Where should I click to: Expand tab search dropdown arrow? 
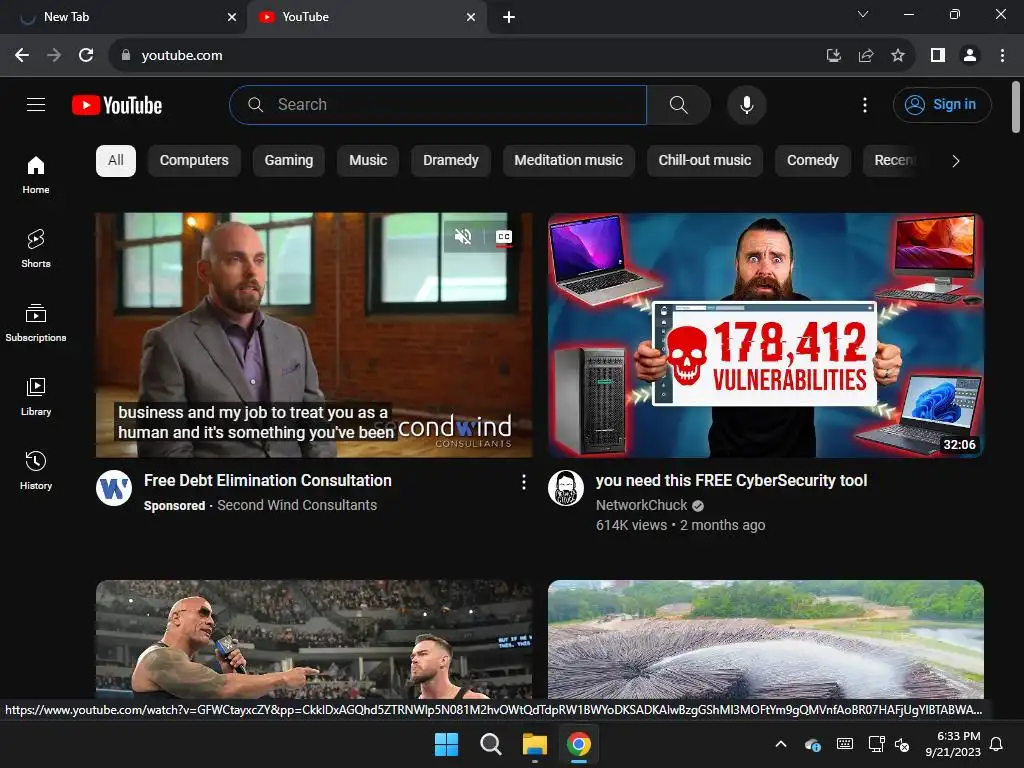(x=863, y=14)
